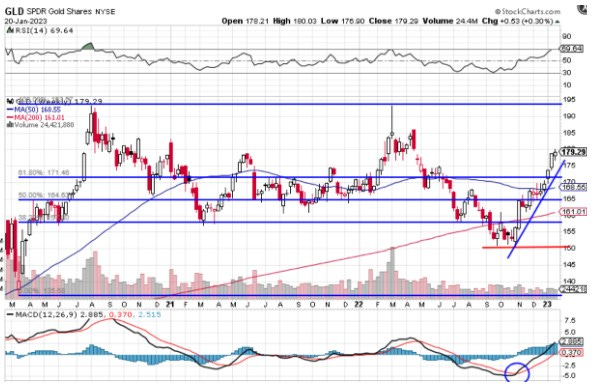Click the NYSE exchange label
This screenshot has width=600, height=386.
tap(105, 12)
